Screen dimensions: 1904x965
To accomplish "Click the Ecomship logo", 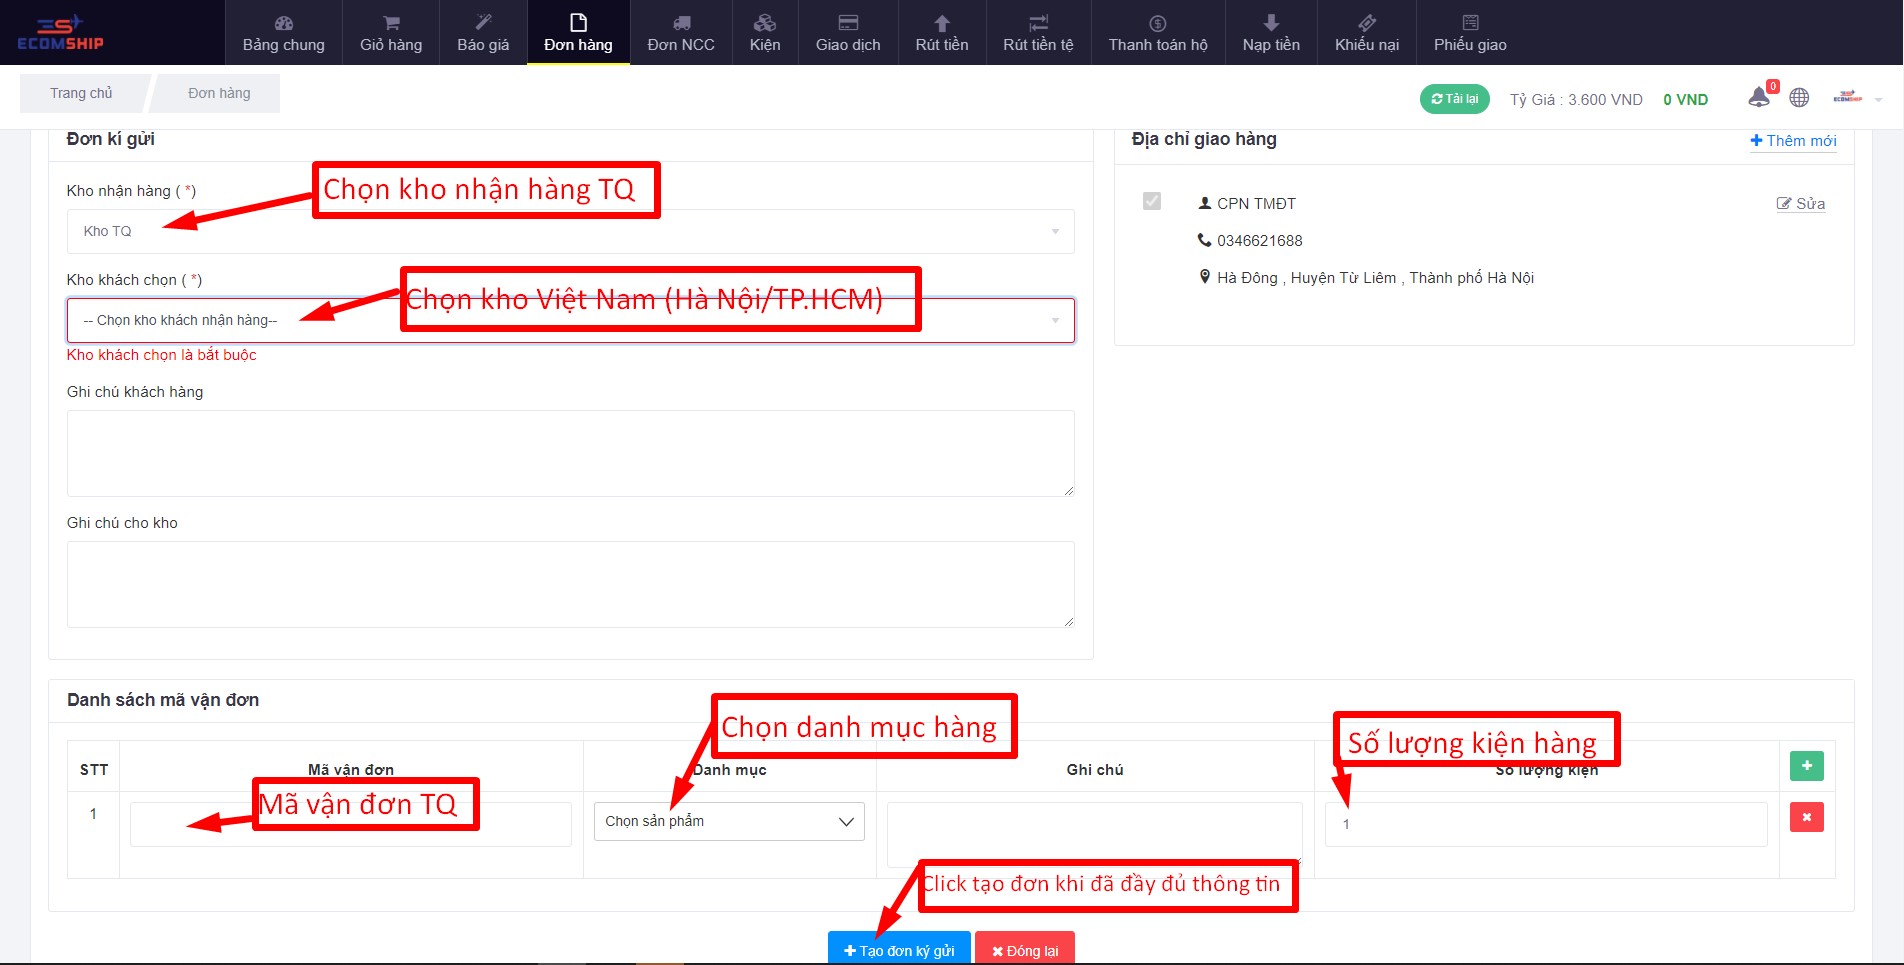I will click(60, 33).
